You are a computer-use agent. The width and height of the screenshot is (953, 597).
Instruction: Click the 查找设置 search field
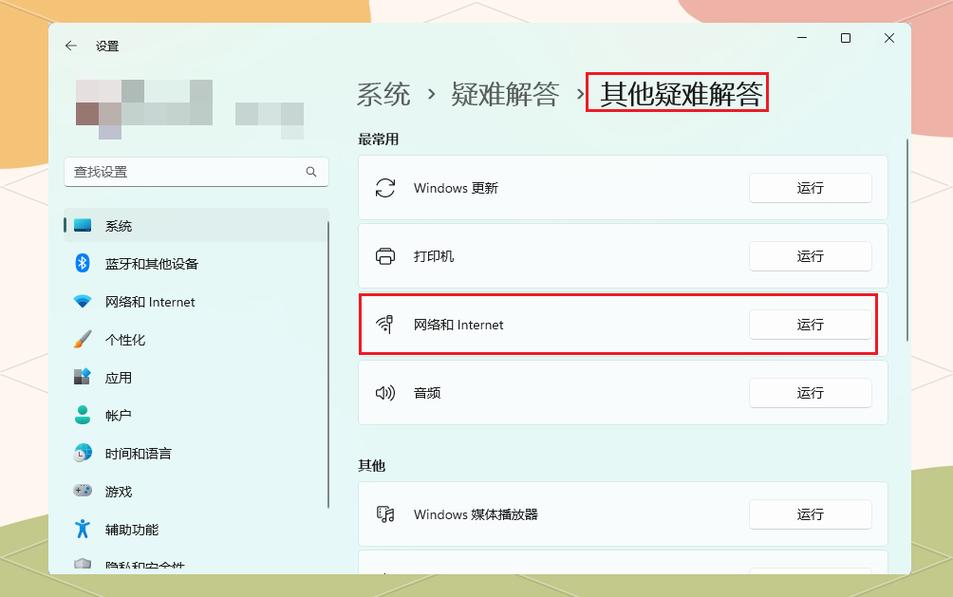click(196, 172)
